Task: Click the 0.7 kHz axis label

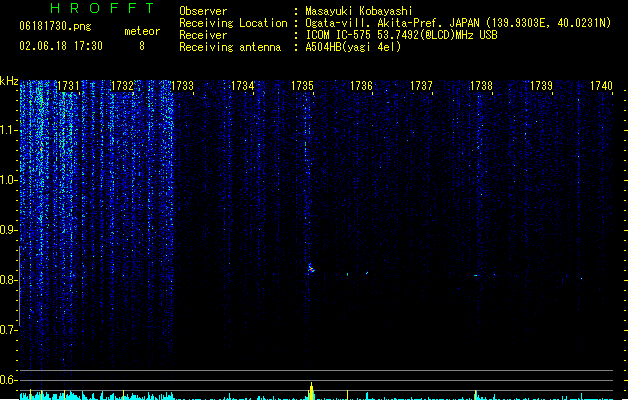Action: coord(8,330)
